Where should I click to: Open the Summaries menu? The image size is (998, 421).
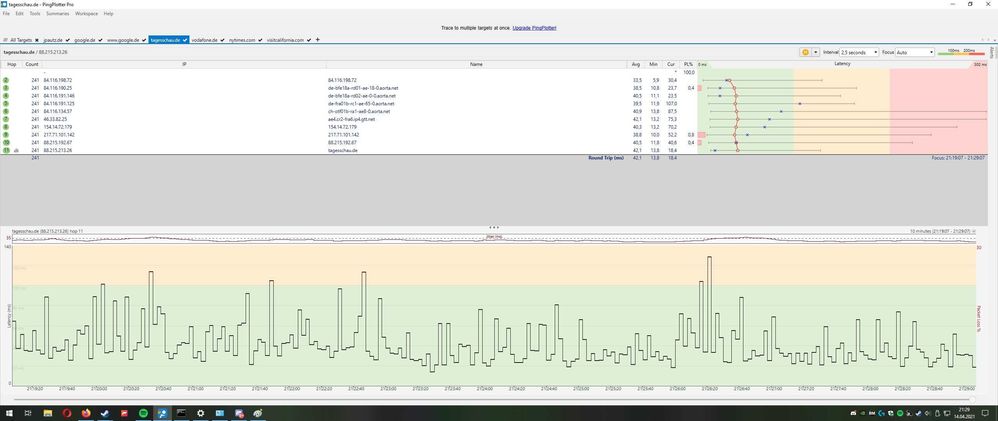pos(57,13)
